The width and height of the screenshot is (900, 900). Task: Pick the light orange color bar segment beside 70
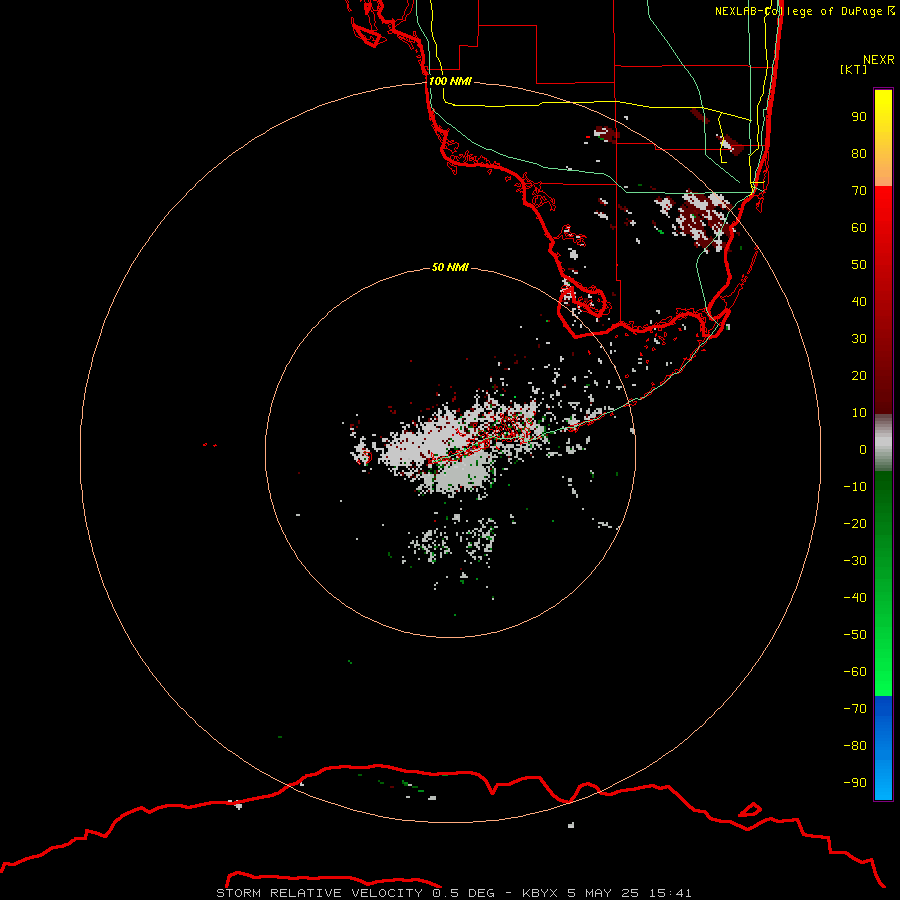(x=883, y=178)
